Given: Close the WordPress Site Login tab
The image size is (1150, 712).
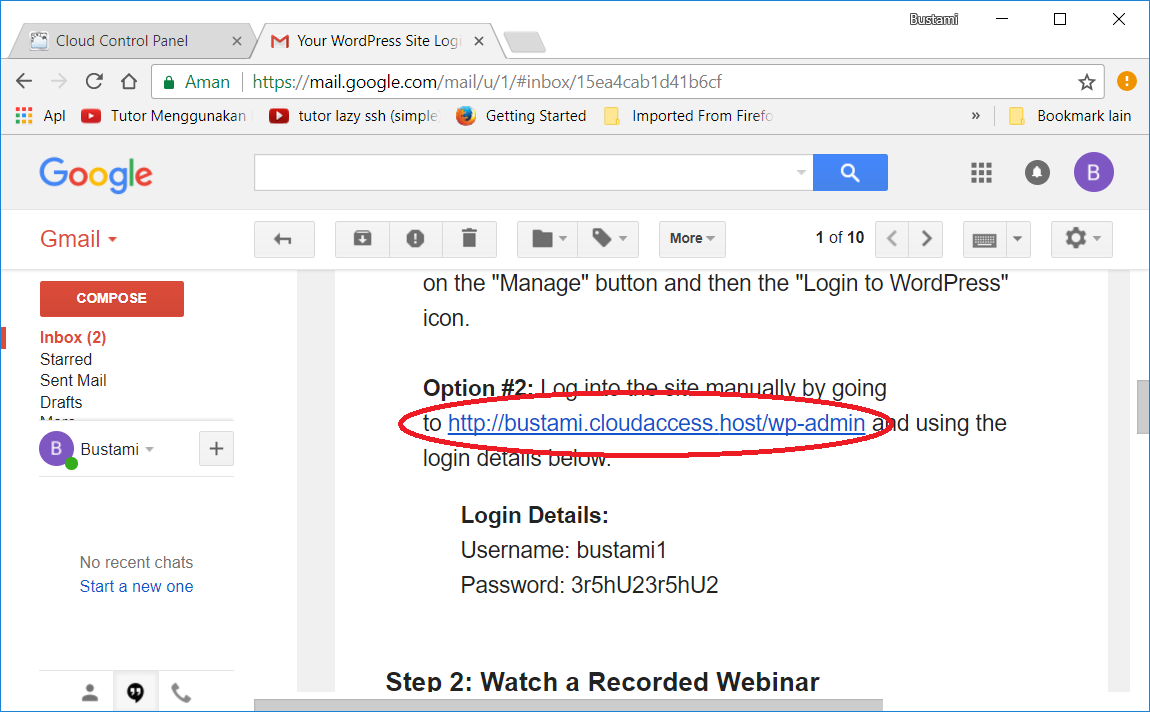Looking at the screenshot, I should coord(479,41).
